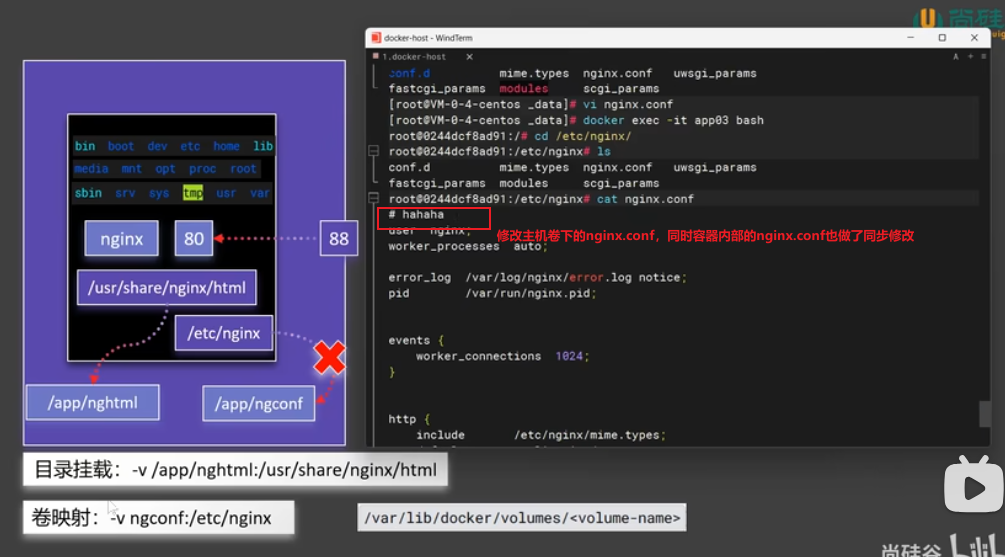This screenshot has width=1005, height=557.
Task: Click the 'worker_connections 1024;' line
Action: click(502, 356)
